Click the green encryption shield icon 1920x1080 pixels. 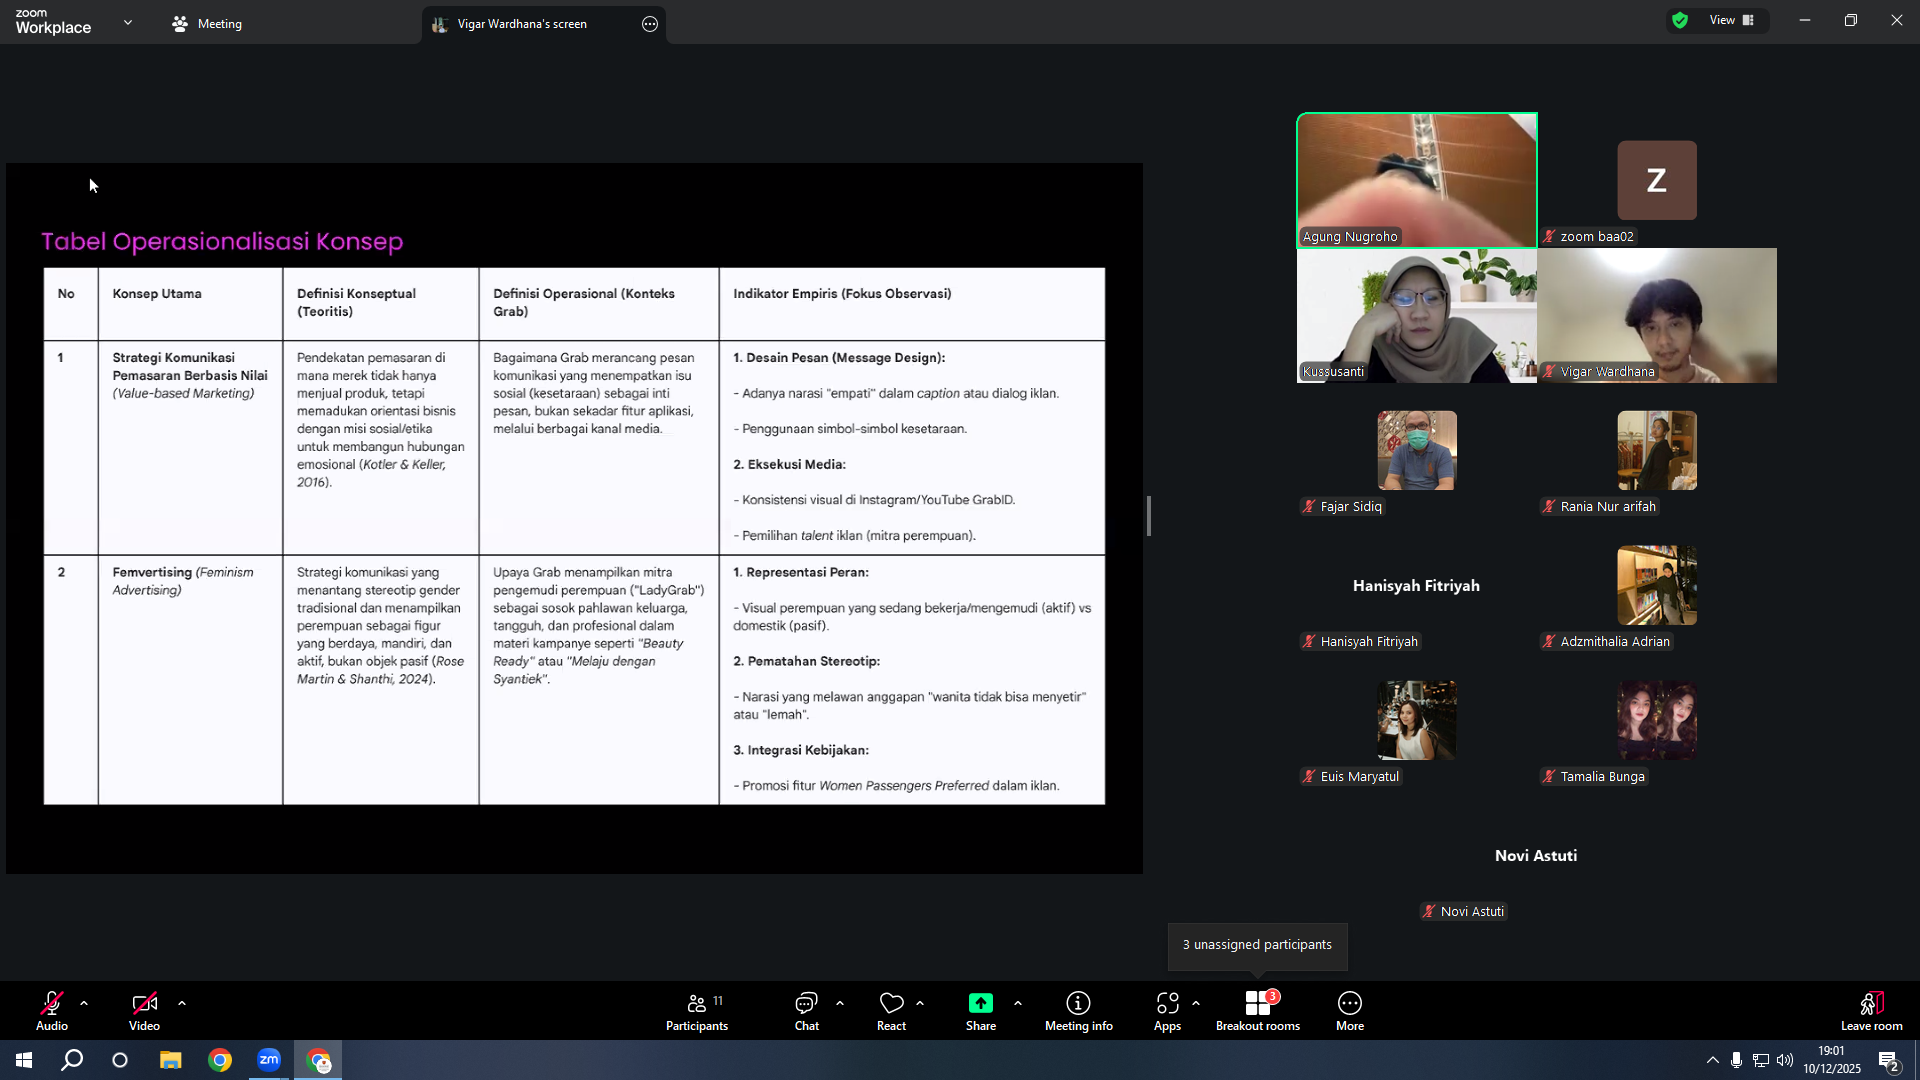point(1680,20)
